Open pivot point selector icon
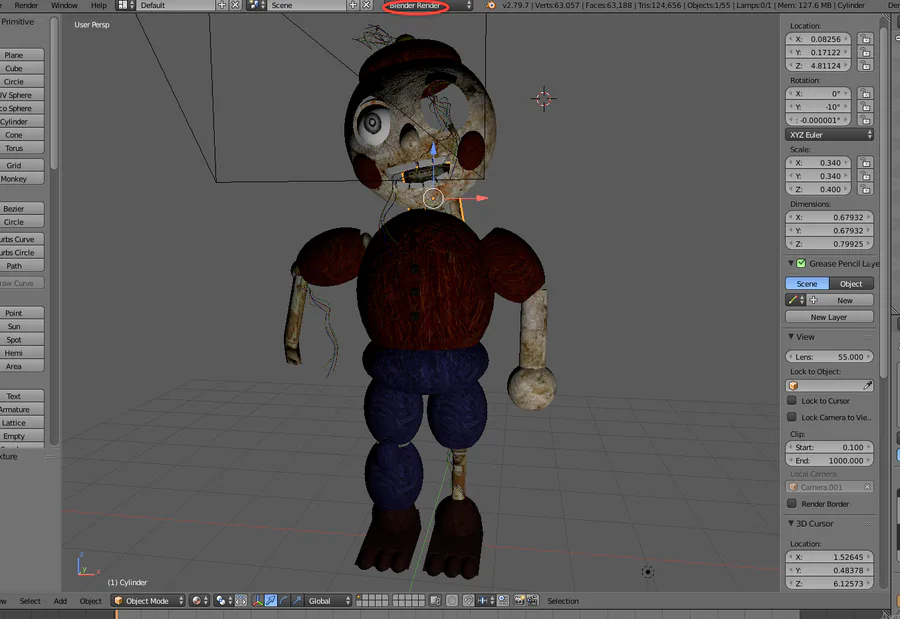This screenshot has height=619, width=900. (x=222, y=601)
